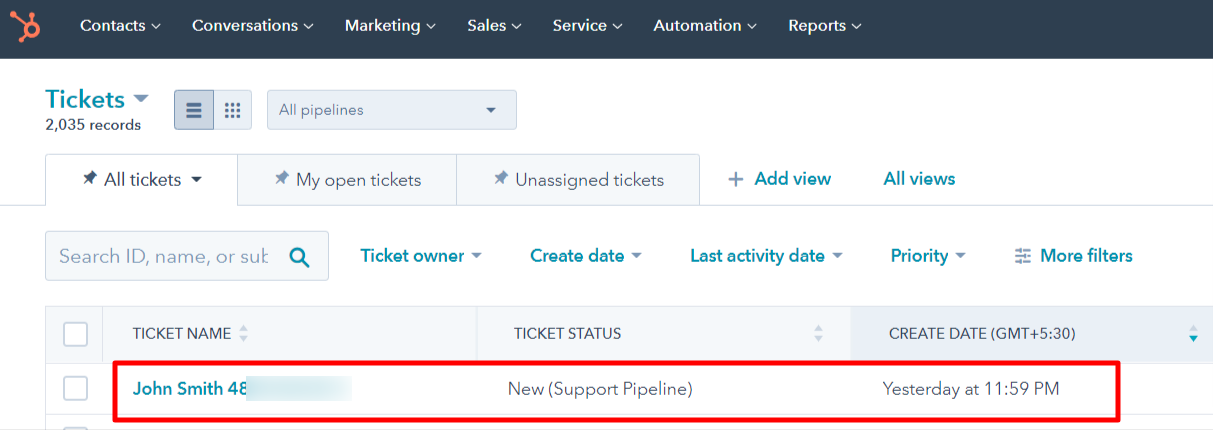Switch to Unassigned tickets tab
This screenshot has height=430, width=1213.
click(578, 180)
